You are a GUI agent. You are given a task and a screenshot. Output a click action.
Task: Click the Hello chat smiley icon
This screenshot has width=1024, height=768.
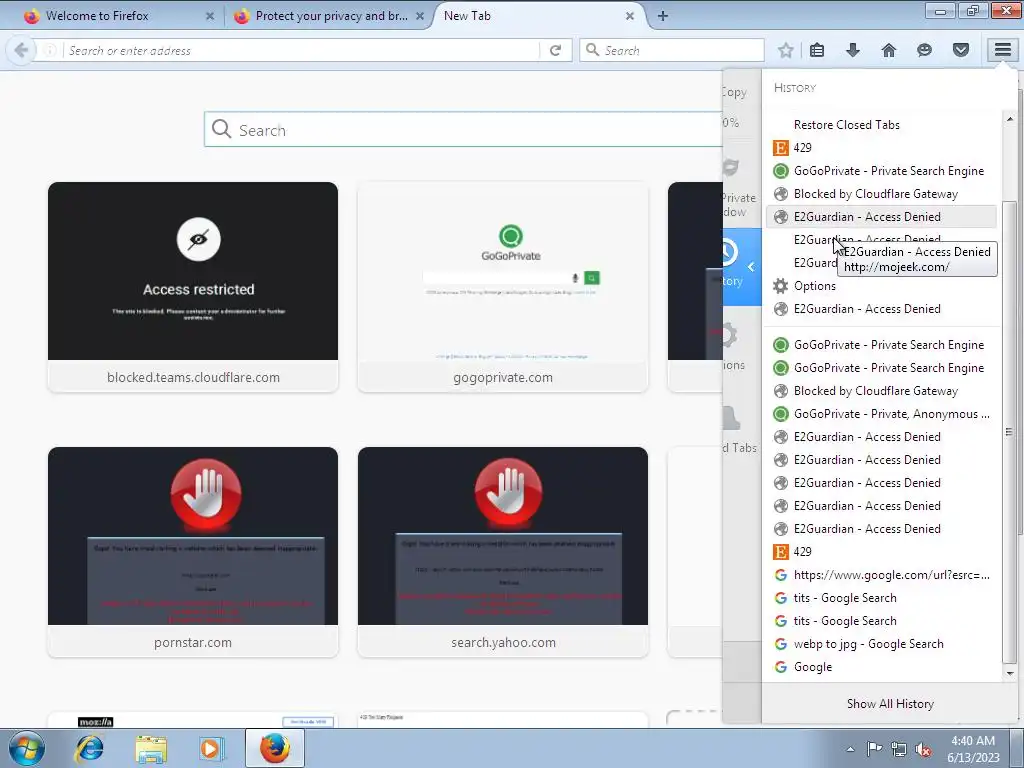click(x=924, y=50)
